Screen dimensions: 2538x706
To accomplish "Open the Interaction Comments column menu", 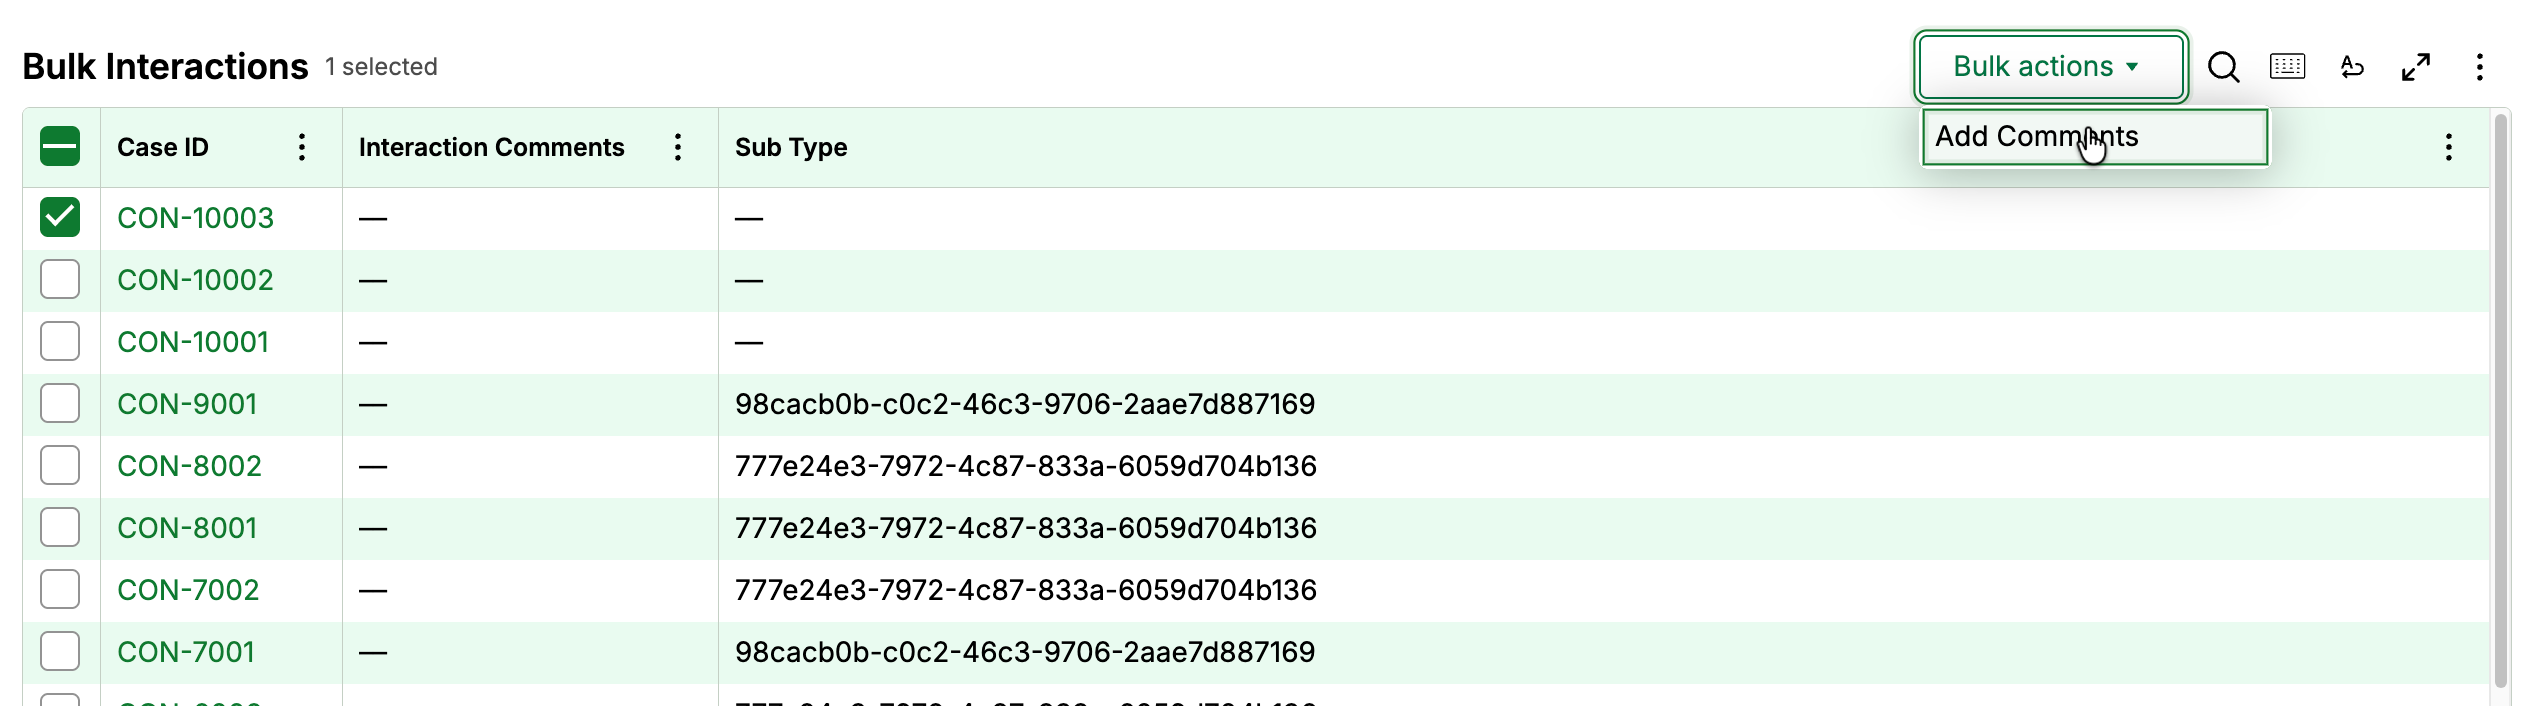I will pos(678,147).
